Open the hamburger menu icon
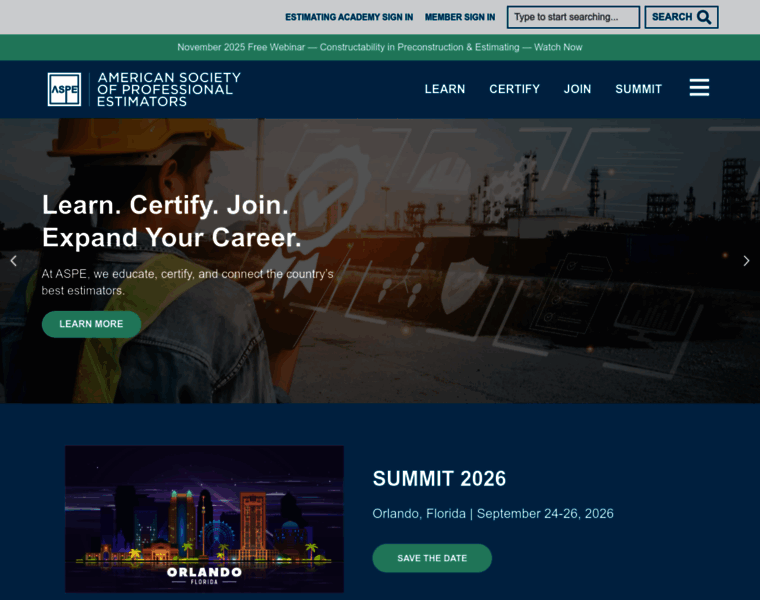 (x=699, y=88)
